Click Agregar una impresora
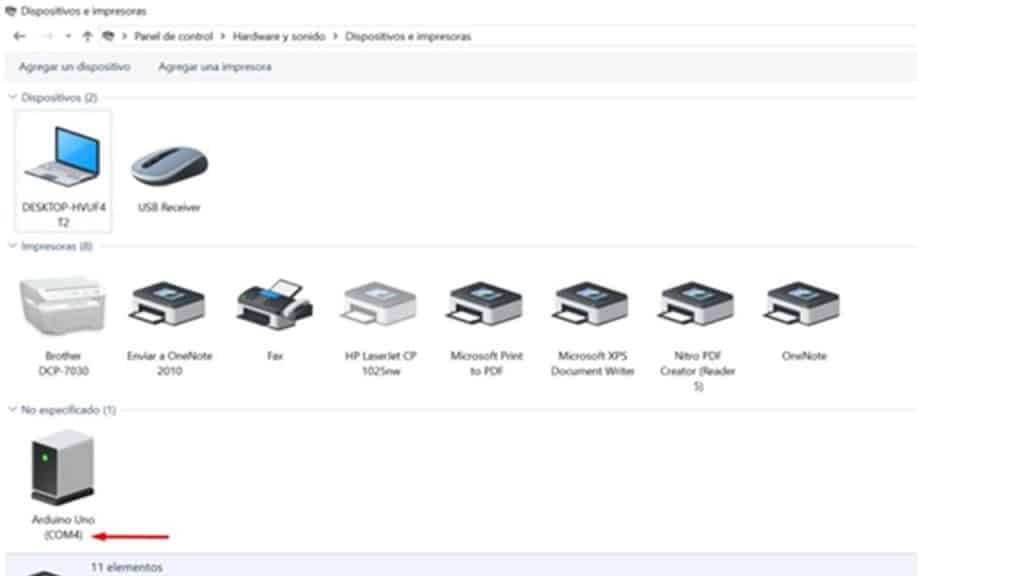 click(x=214, y=67)
